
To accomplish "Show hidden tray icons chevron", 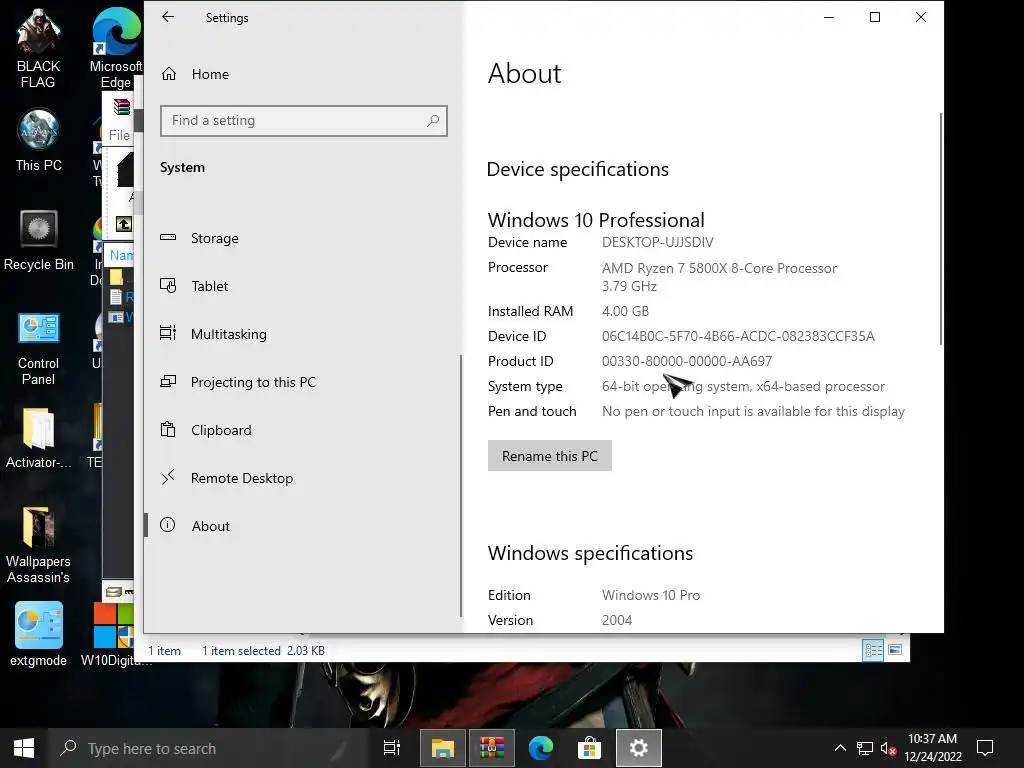I will point(840,748).
